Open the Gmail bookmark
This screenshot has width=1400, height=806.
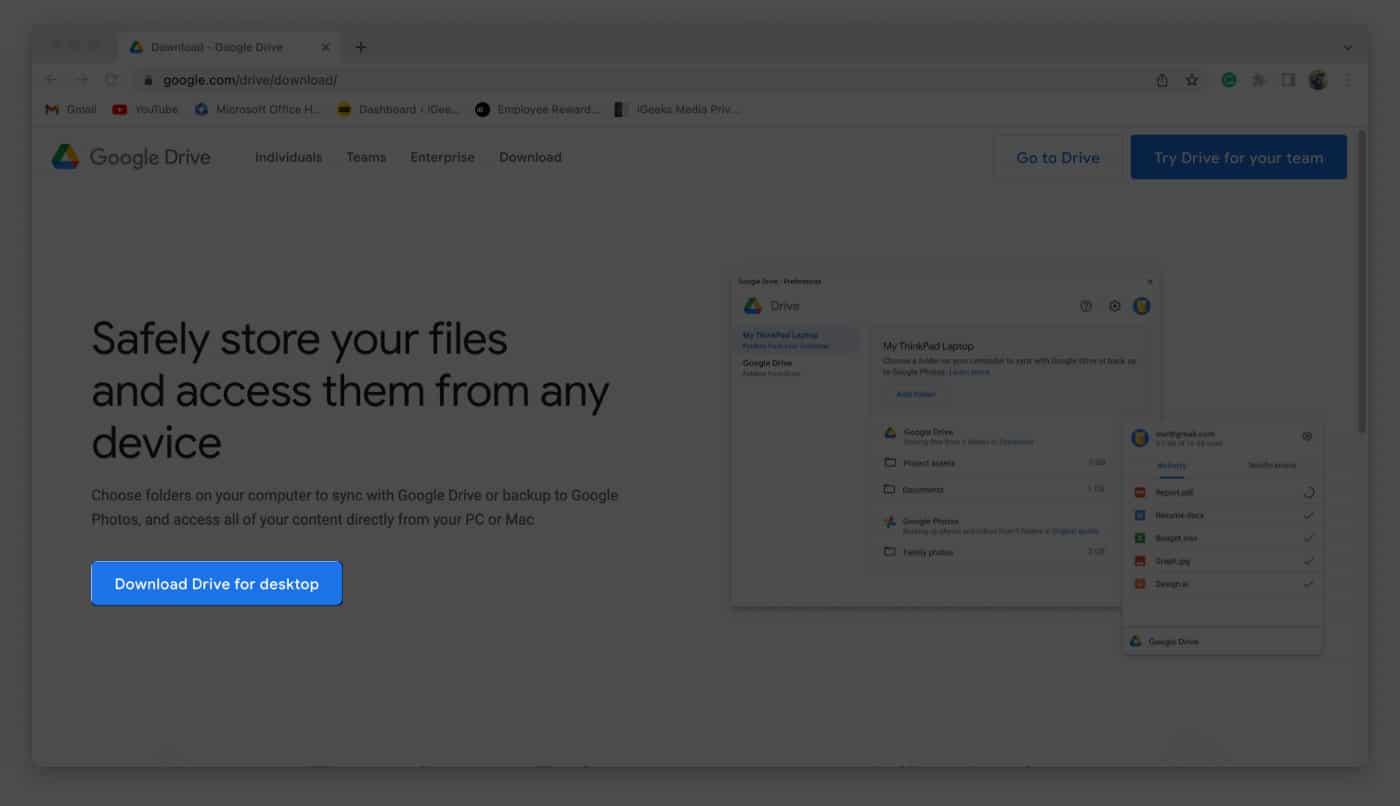click(x=71, y=109)
